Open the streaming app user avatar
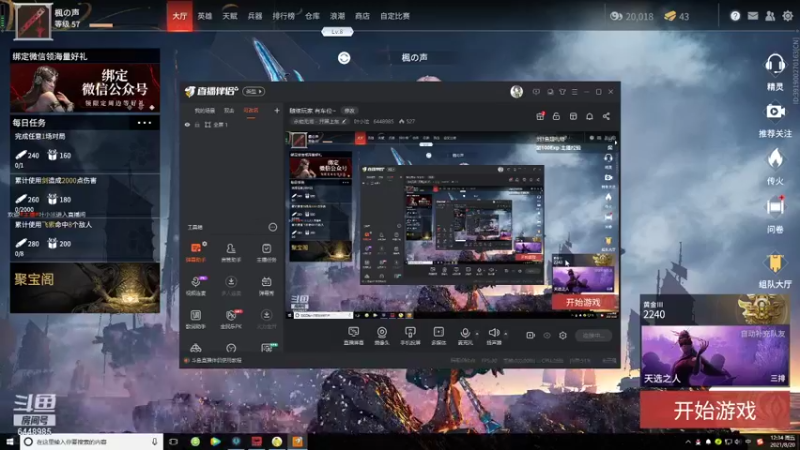The width and height of the screenshot is (800, 450). click(x=516, y=92)
